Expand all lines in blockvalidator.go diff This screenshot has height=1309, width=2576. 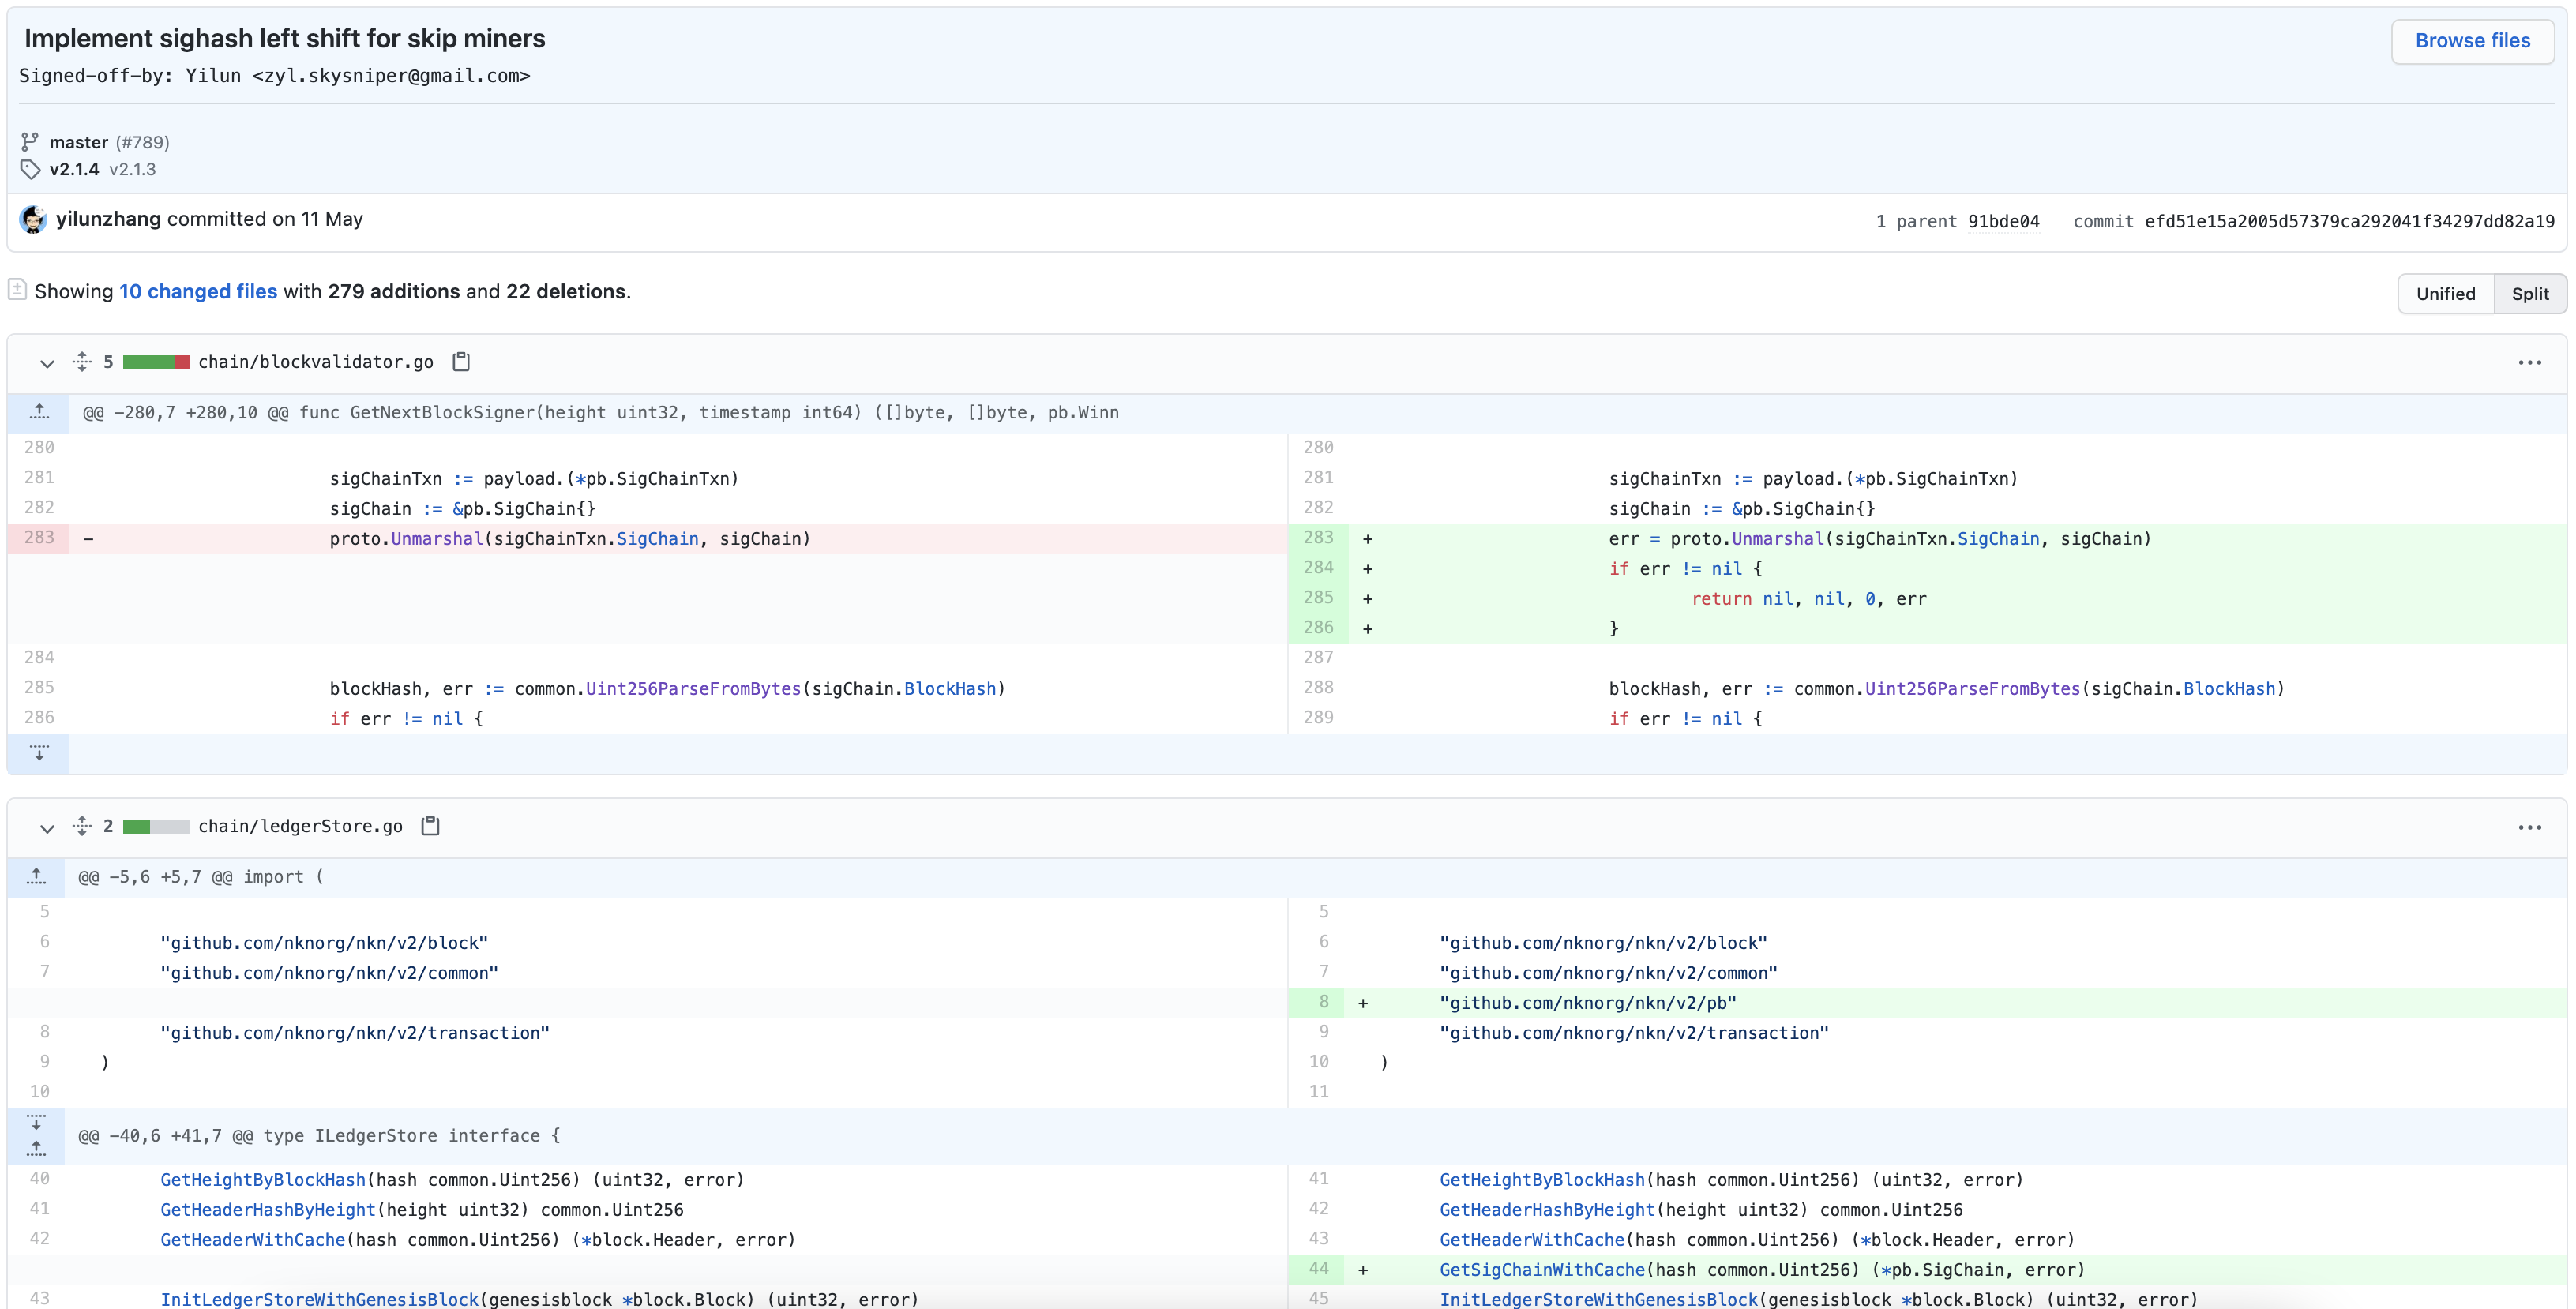click(82, 362)
